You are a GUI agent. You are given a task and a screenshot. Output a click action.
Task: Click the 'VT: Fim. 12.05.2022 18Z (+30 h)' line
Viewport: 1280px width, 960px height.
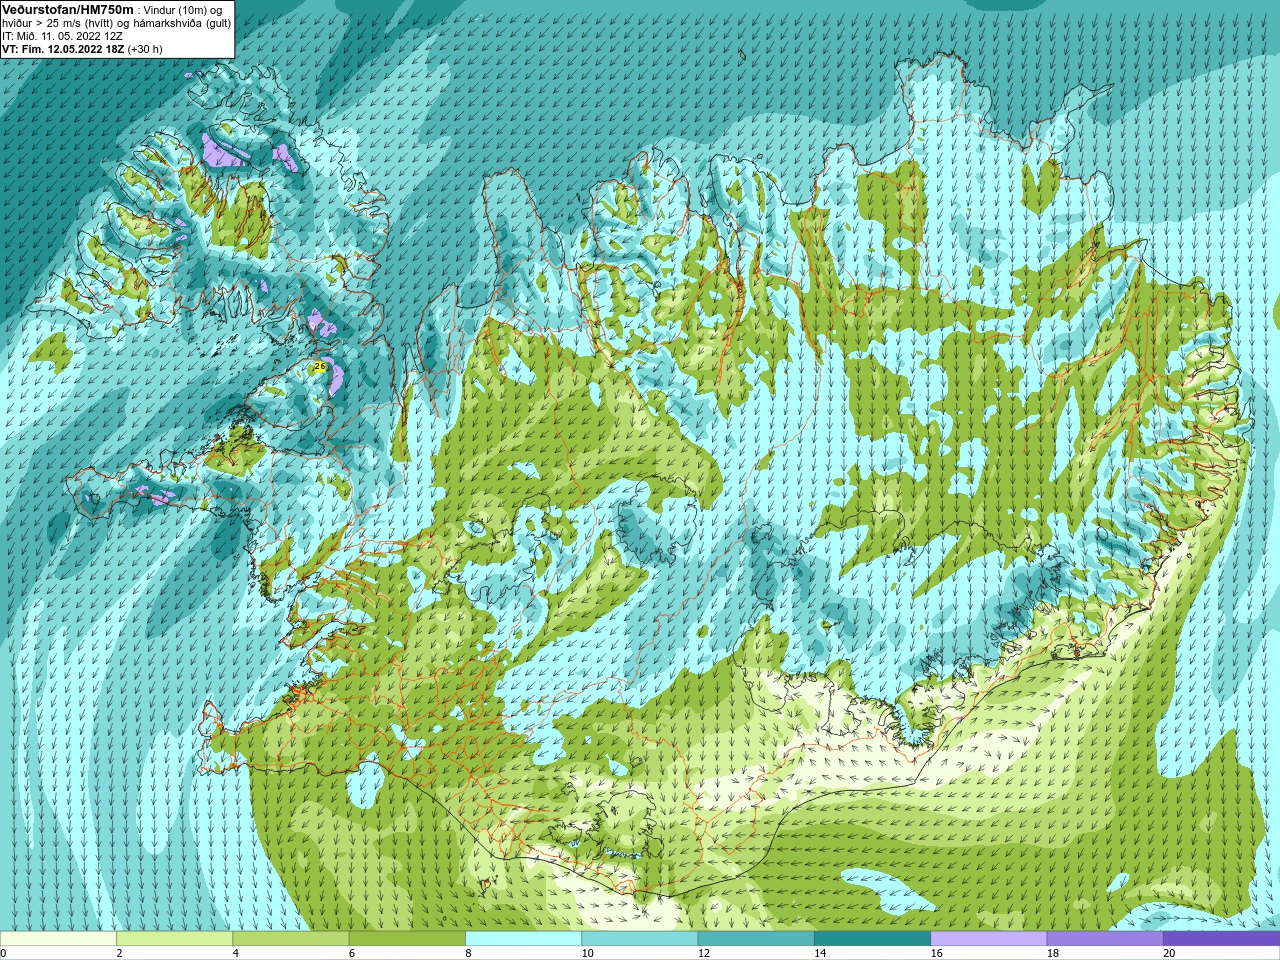[82, 48]
